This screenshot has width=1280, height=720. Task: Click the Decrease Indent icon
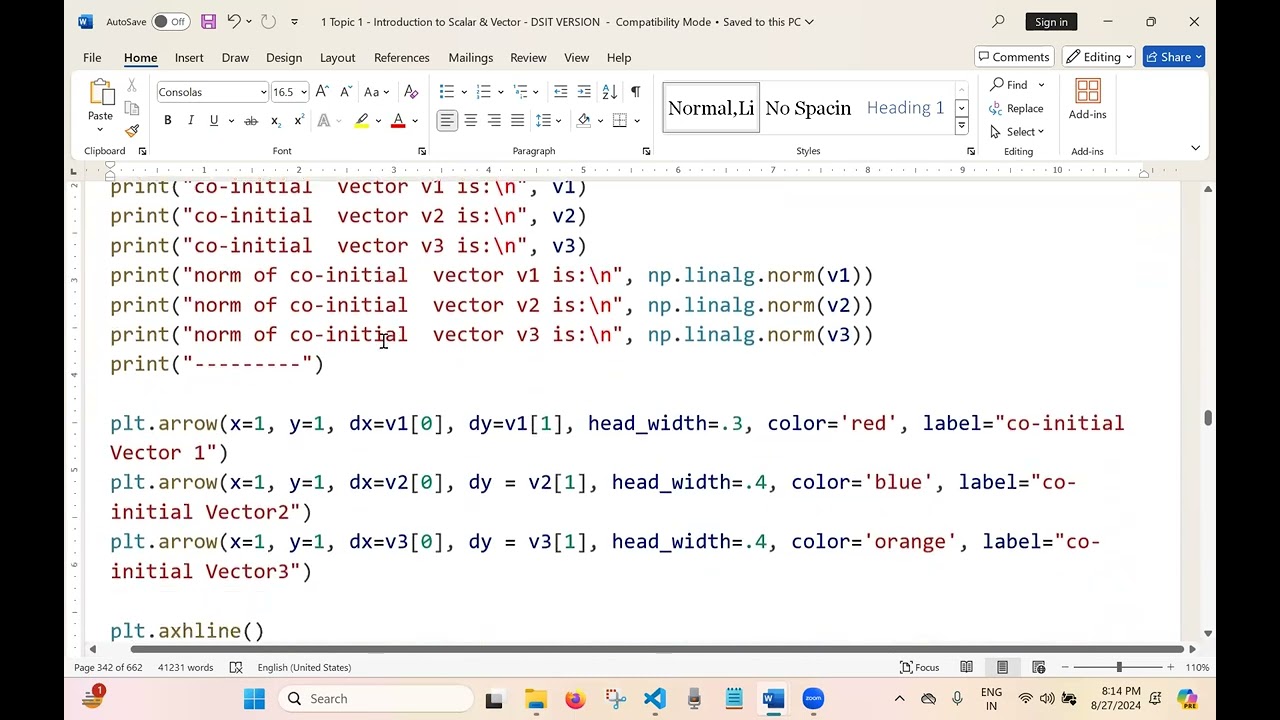pos(561,92)
